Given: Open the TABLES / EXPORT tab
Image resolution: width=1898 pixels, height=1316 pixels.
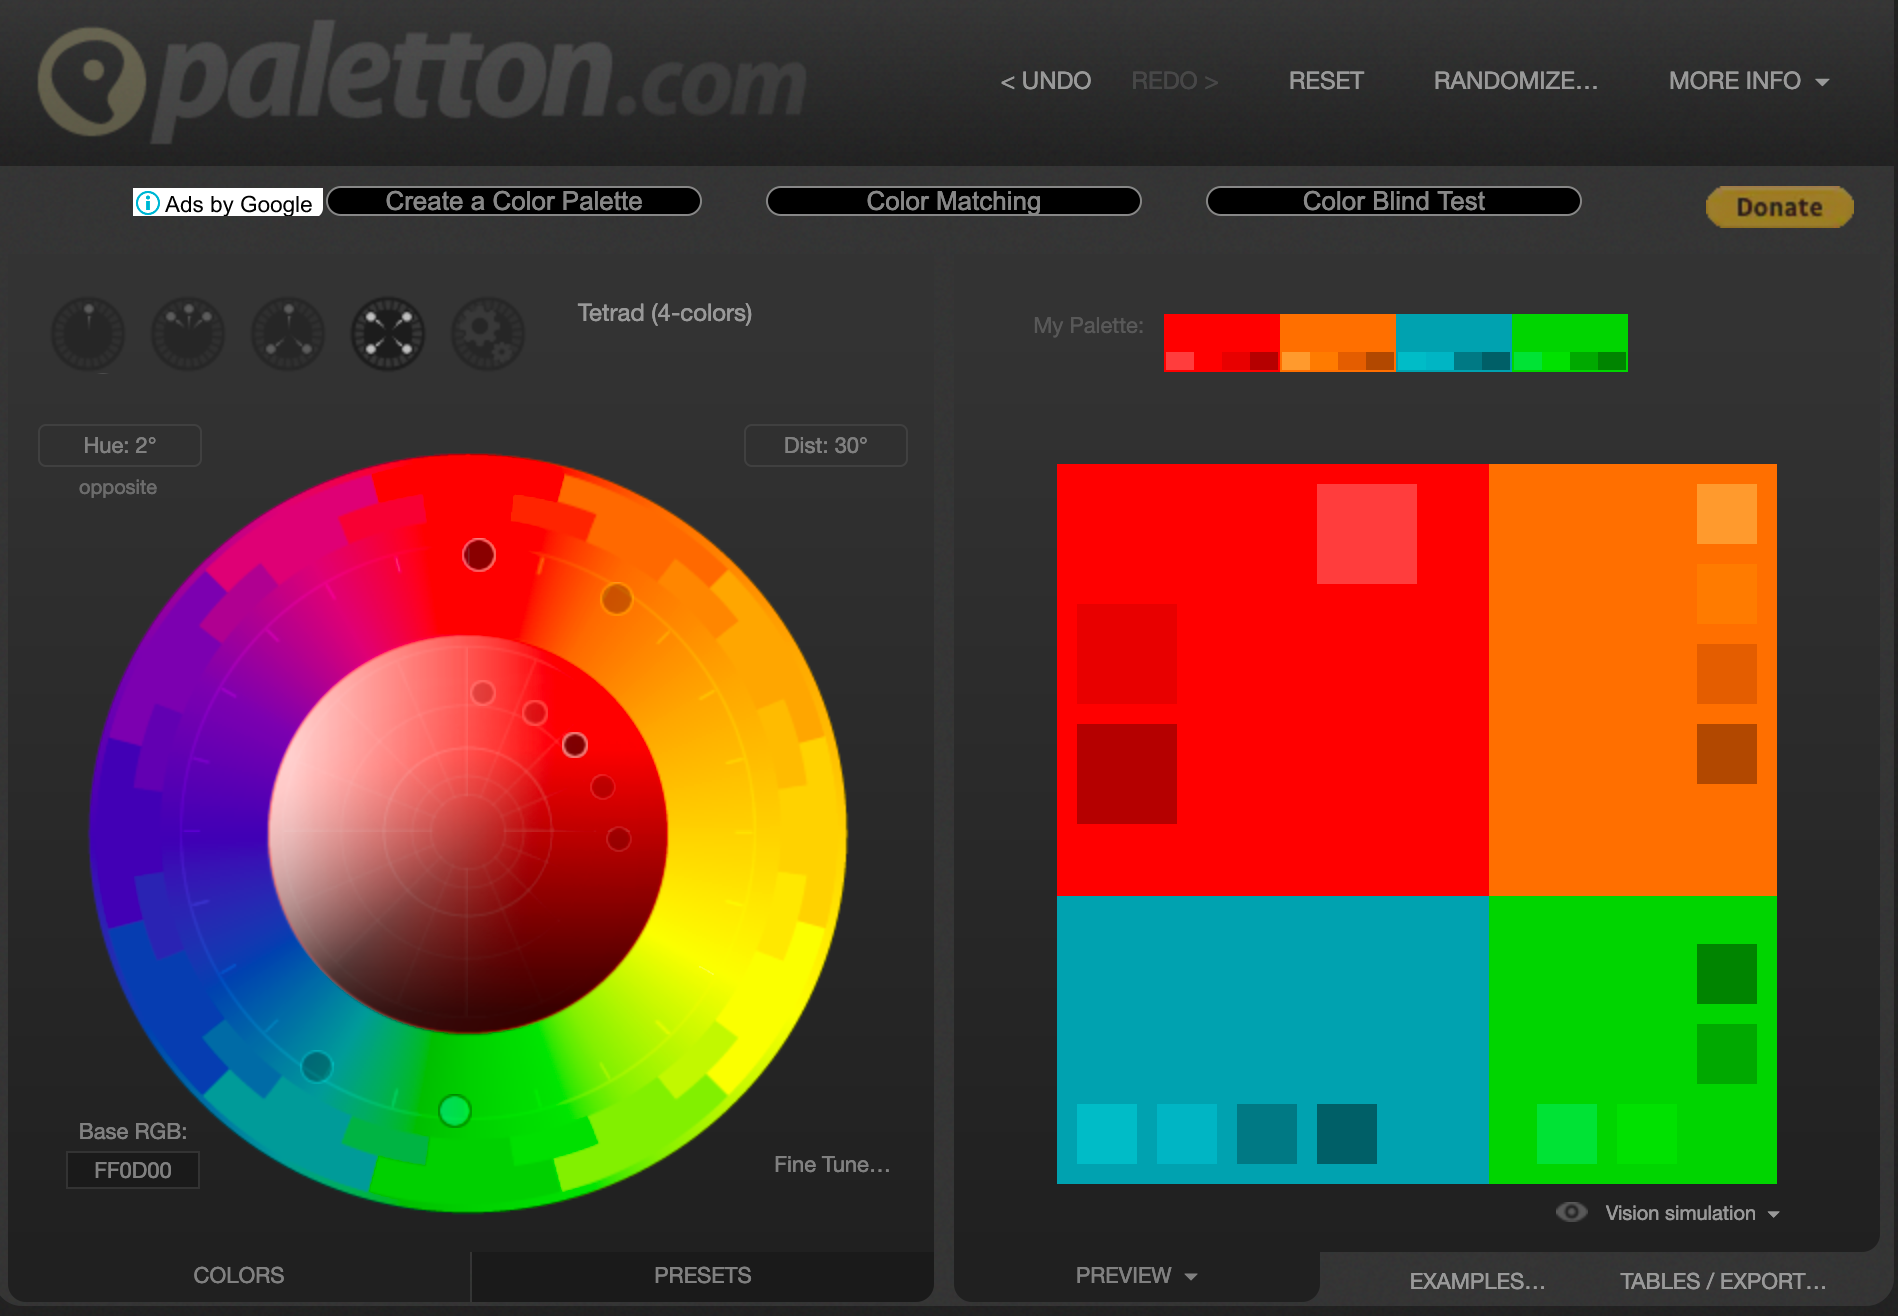Looking at the screenshot, I should coord(1722,1280).
